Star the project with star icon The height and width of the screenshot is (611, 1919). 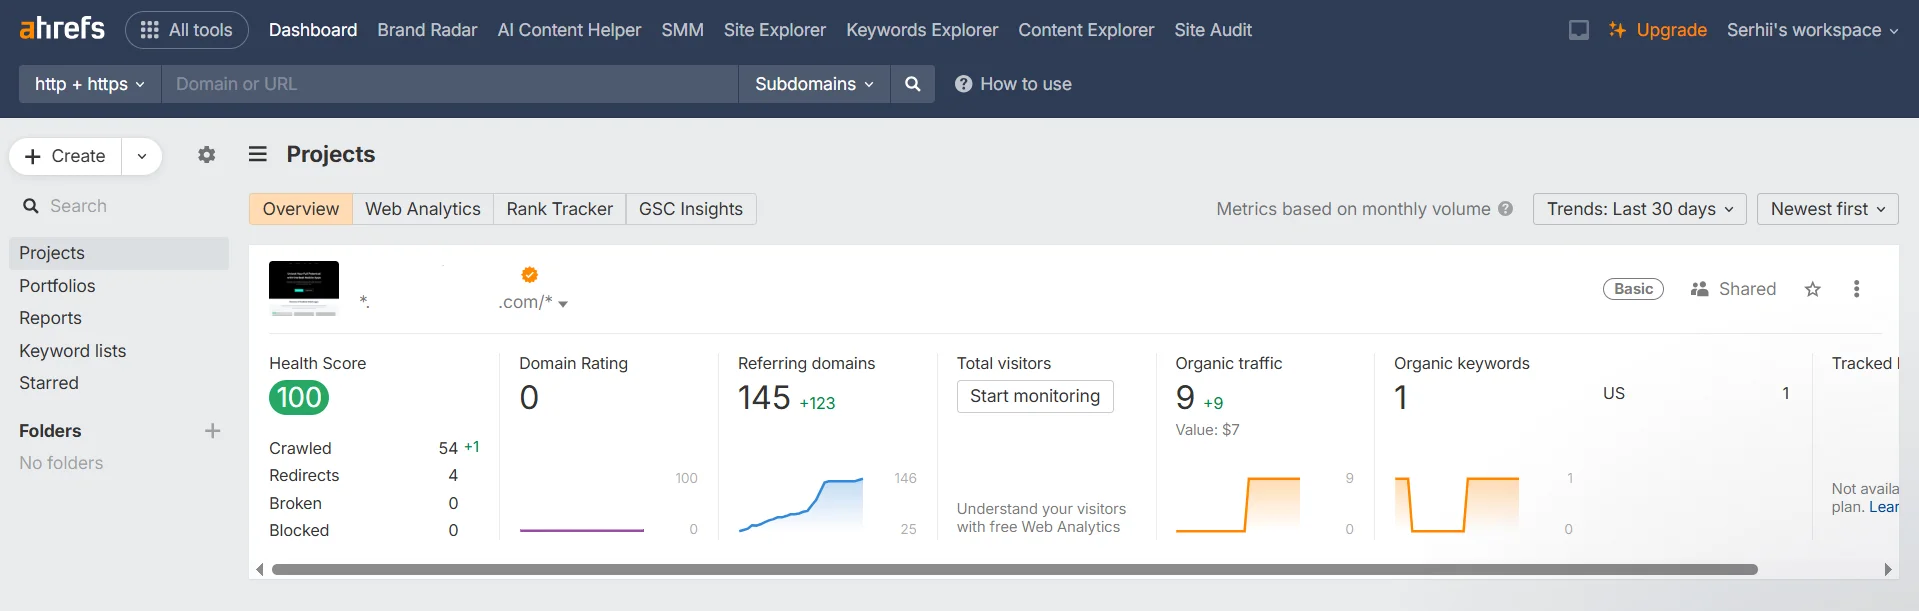point(1813,289)
